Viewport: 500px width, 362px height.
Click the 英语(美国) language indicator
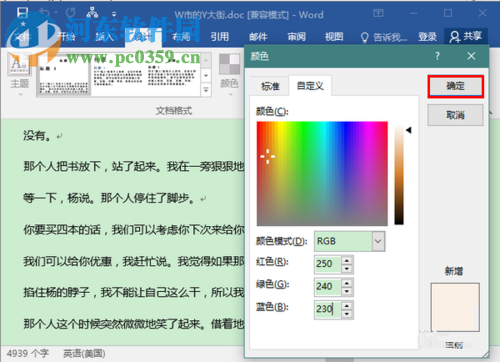click(84, 353)
